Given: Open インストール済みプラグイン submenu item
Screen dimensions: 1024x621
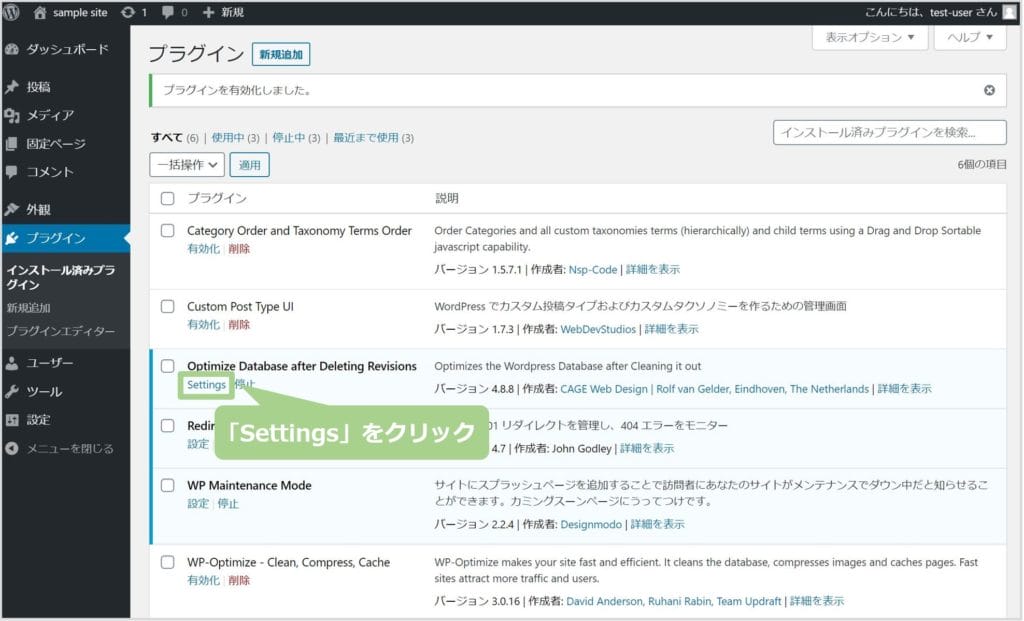Looking at the screenshot, I should (x=61, y=277).
